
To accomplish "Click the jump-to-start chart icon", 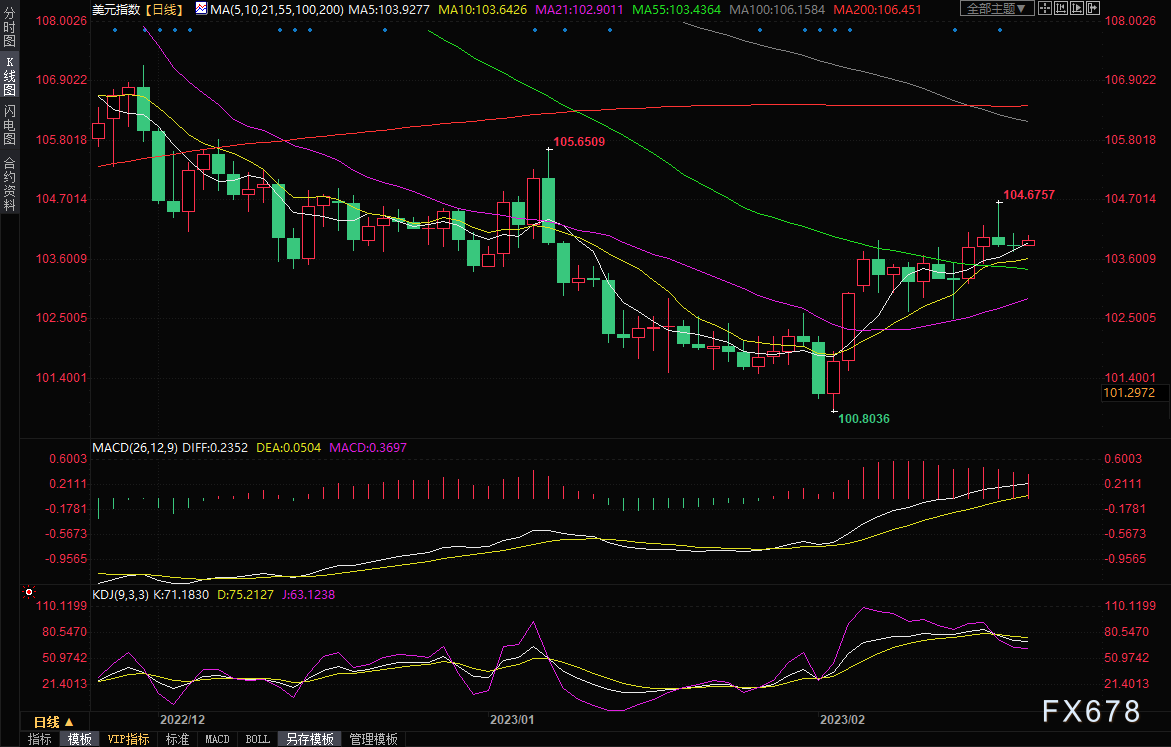I will point(1061,8).
